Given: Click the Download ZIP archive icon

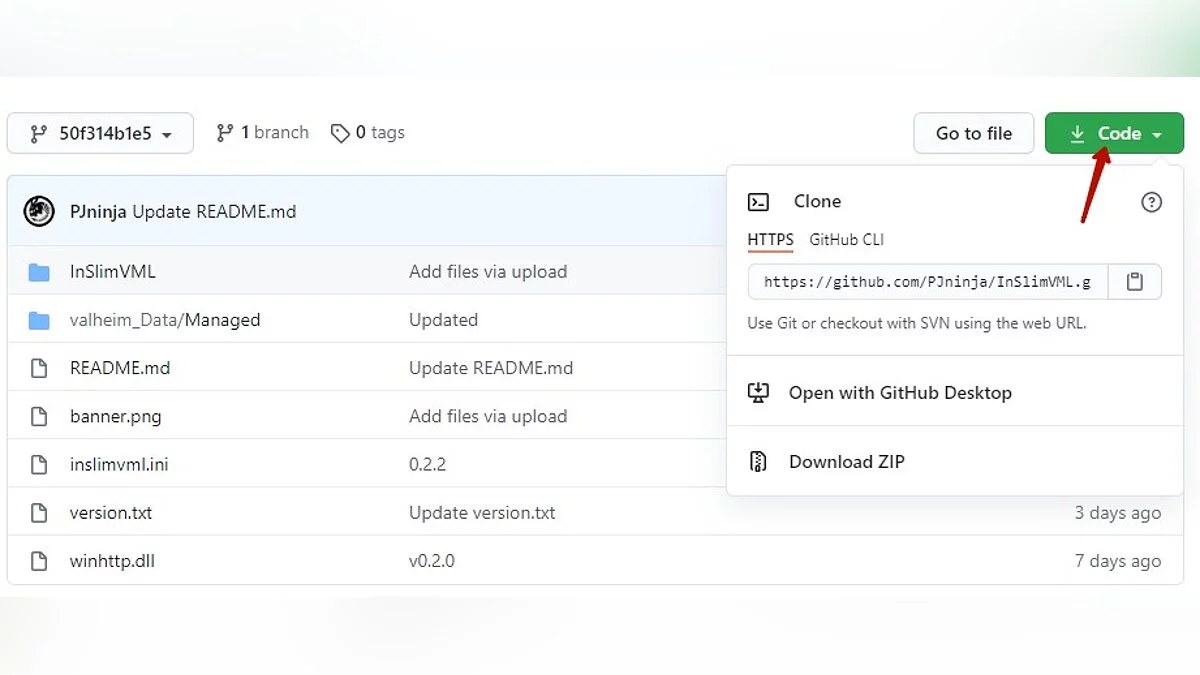Looking at the screenshot, I should click(x=758, y=462).
